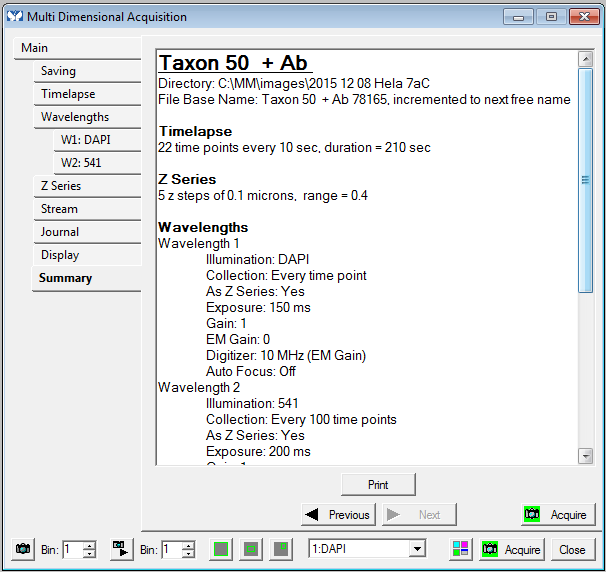
Task: Select the Summary tab
Action: pos(87,278)
